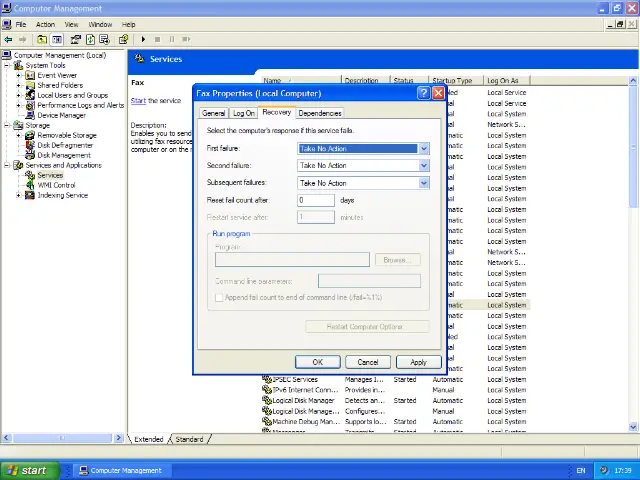The image size is (640, 480).
Task: Click services list scroll up arrow
Action: click(x=633, y=80)
